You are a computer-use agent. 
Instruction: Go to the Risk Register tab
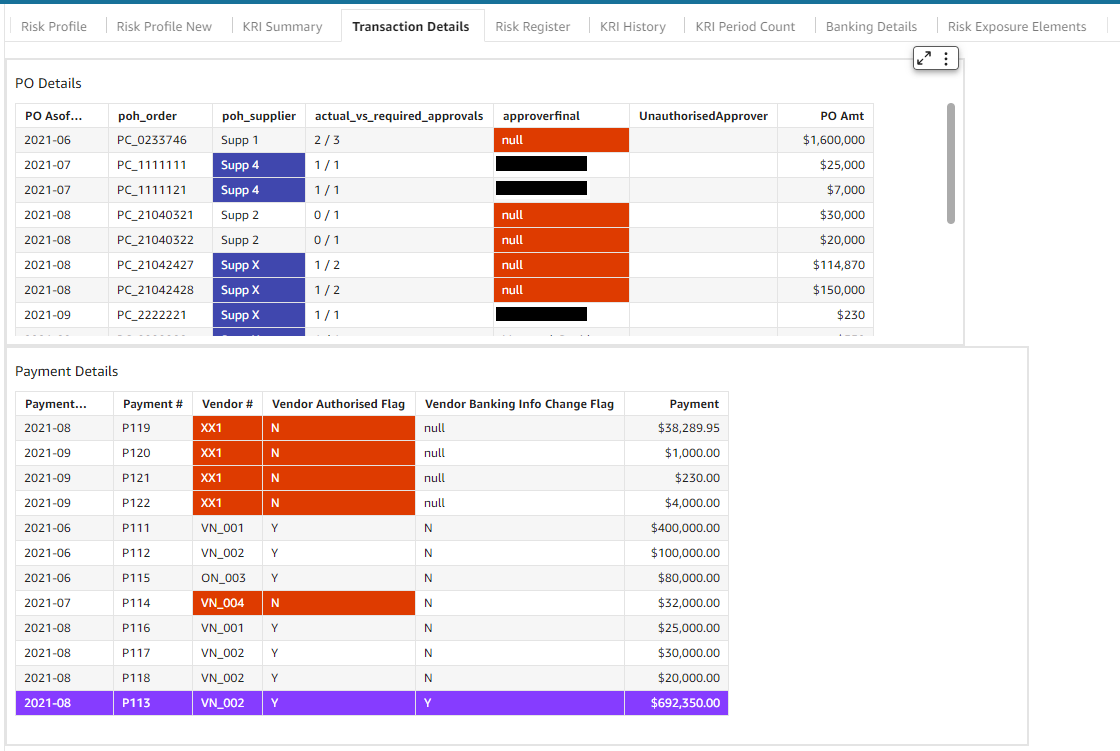click(x=532, y=27)
